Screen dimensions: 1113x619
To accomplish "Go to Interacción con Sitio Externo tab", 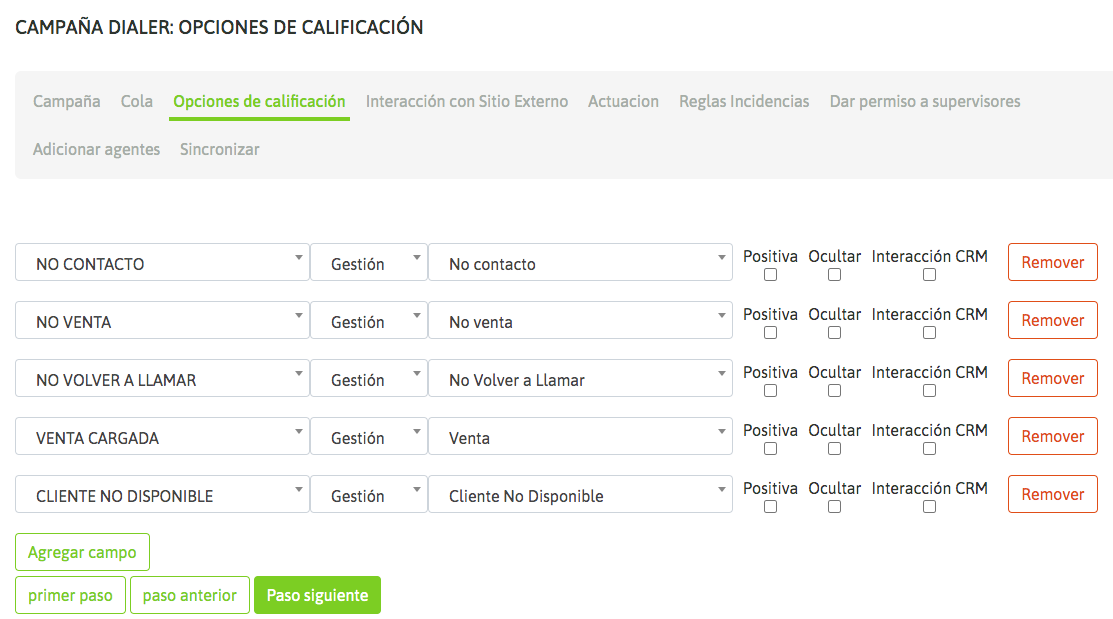I will (x=467, y=101).
